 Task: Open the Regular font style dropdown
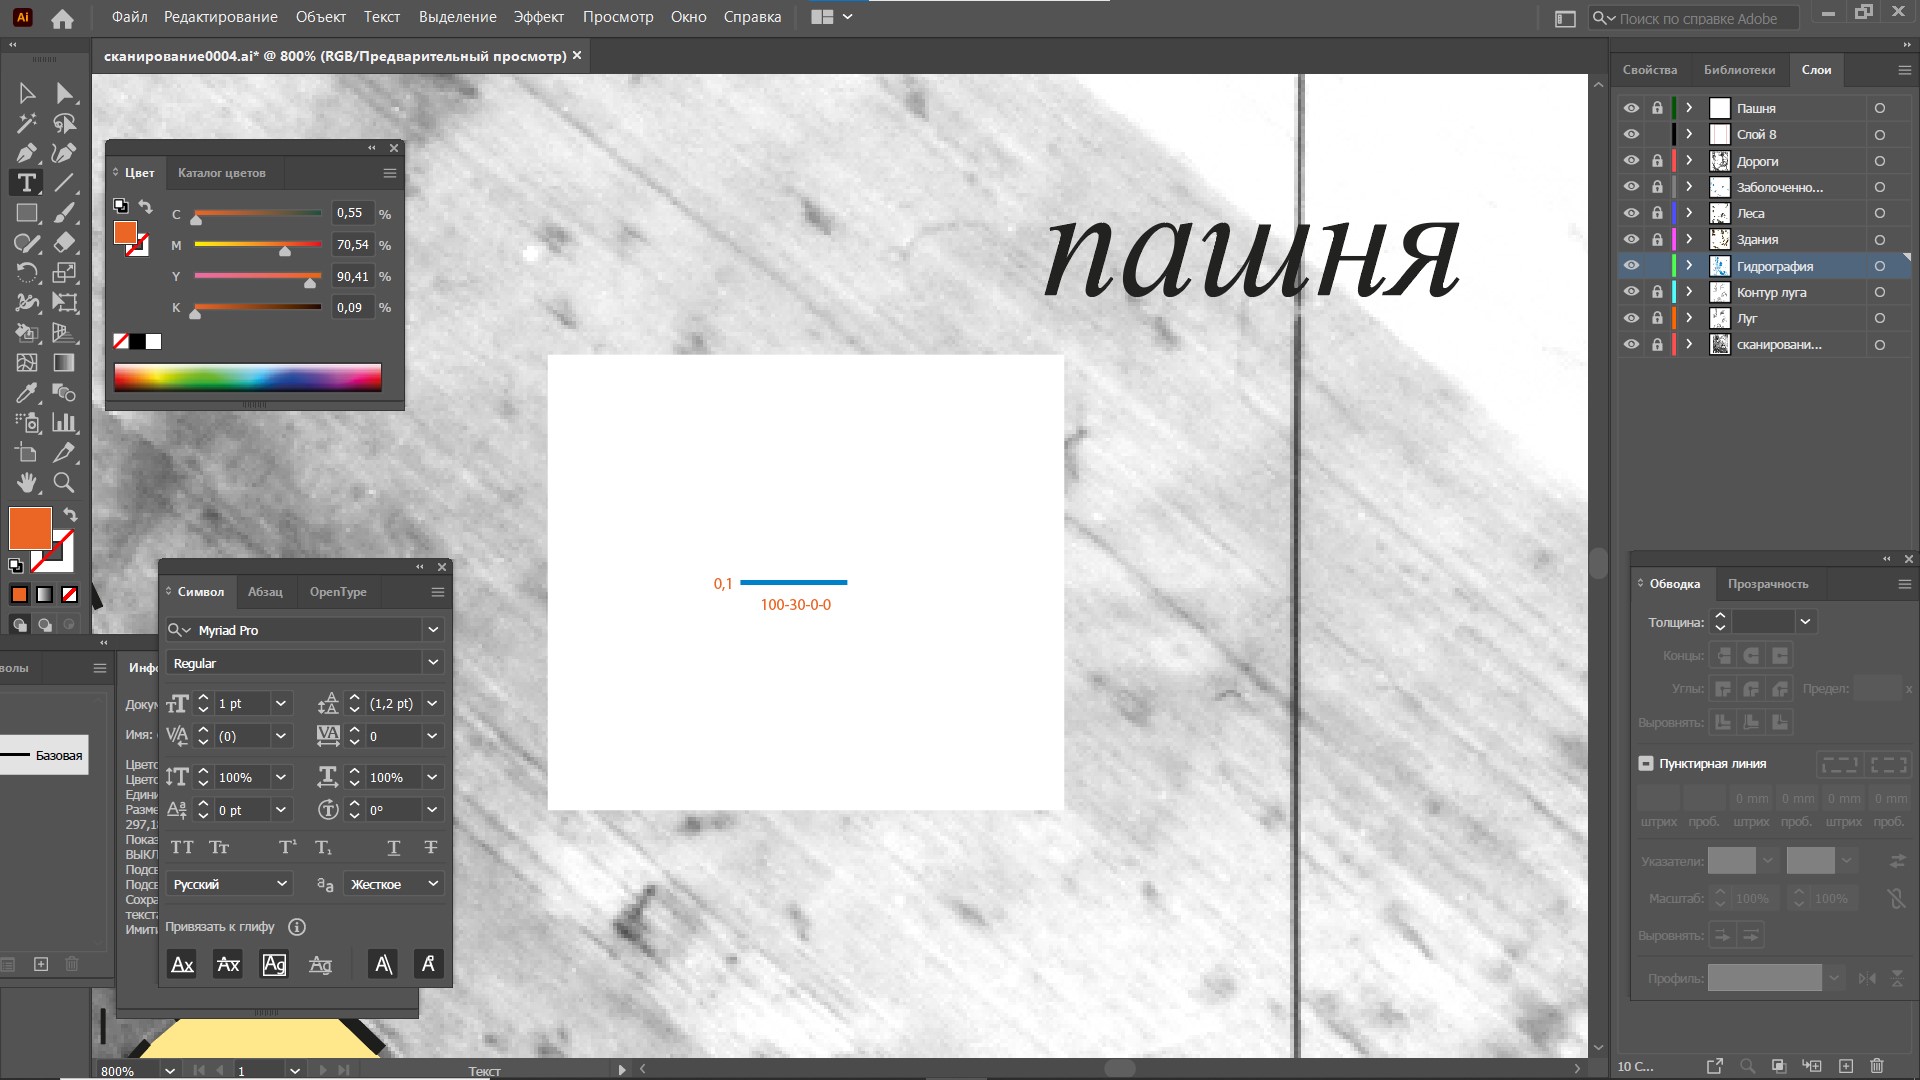433,662
